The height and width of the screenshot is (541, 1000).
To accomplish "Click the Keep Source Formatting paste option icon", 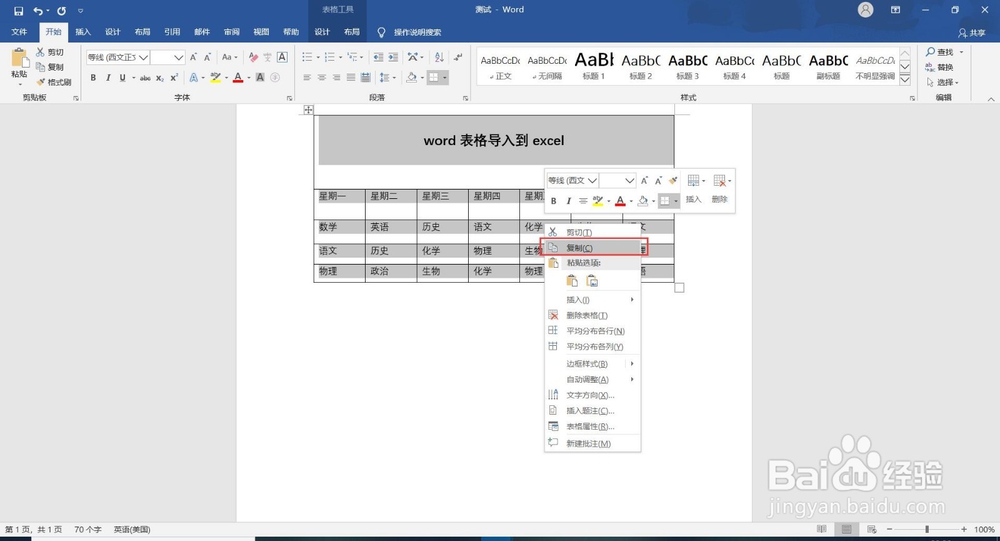I will 572,281.
